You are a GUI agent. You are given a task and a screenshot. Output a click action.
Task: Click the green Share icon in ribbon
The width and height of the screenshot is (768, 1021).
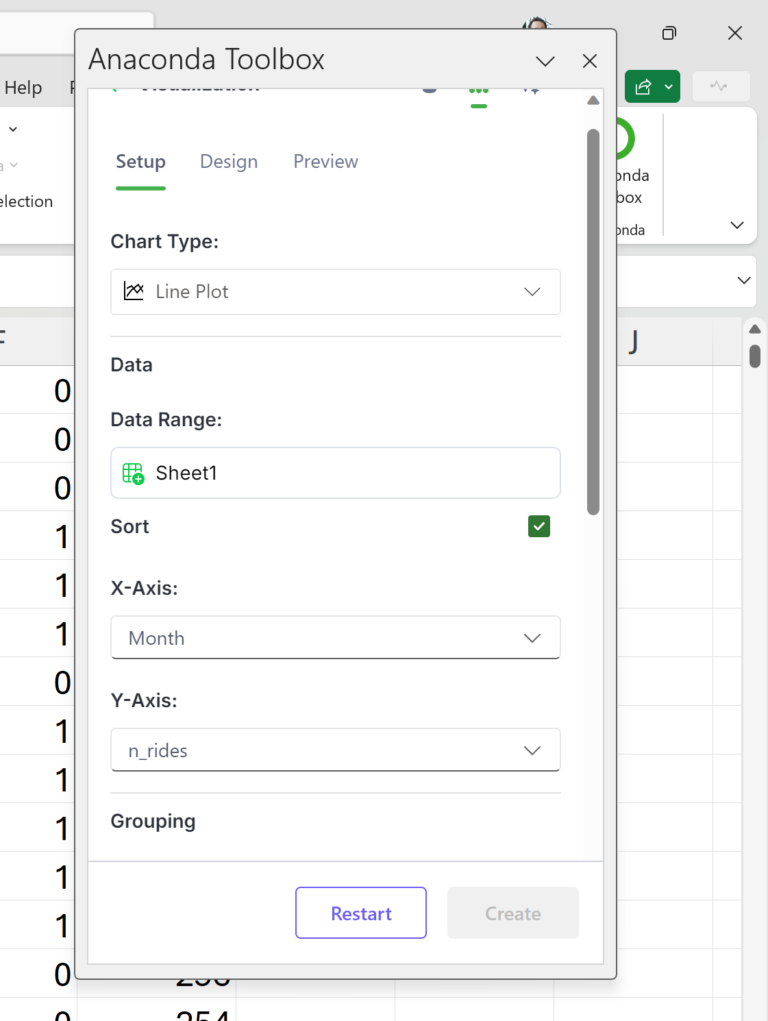643,87
